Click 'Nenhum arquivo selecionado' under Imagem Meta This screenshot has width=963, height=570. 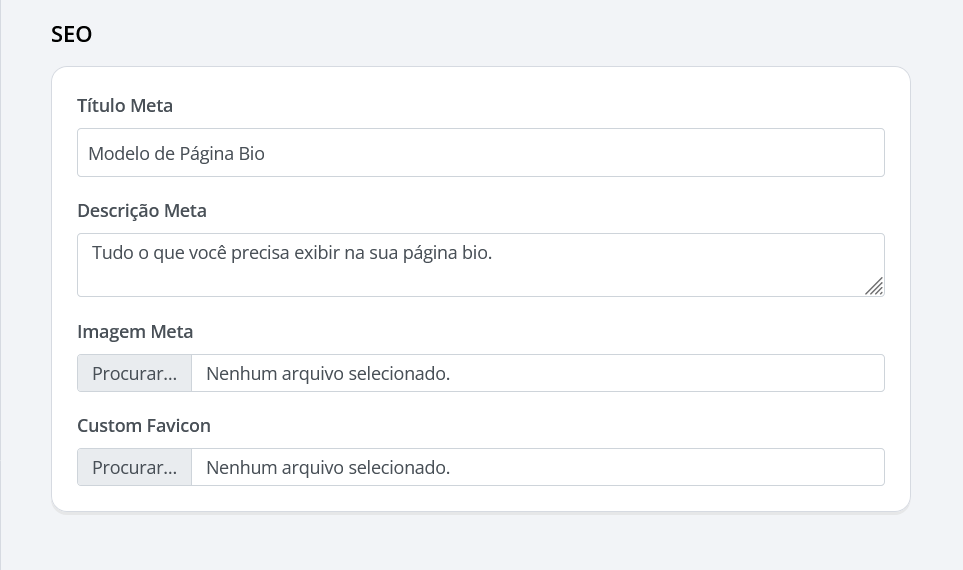point(328,373)
